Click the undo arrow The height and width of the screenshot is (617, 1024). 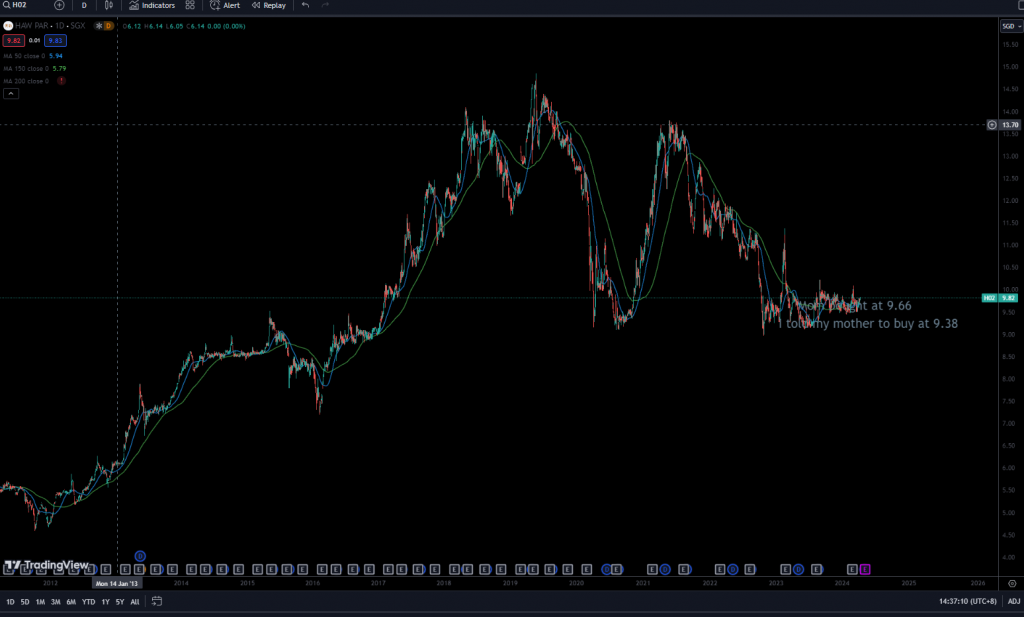[x=305, y=5]
